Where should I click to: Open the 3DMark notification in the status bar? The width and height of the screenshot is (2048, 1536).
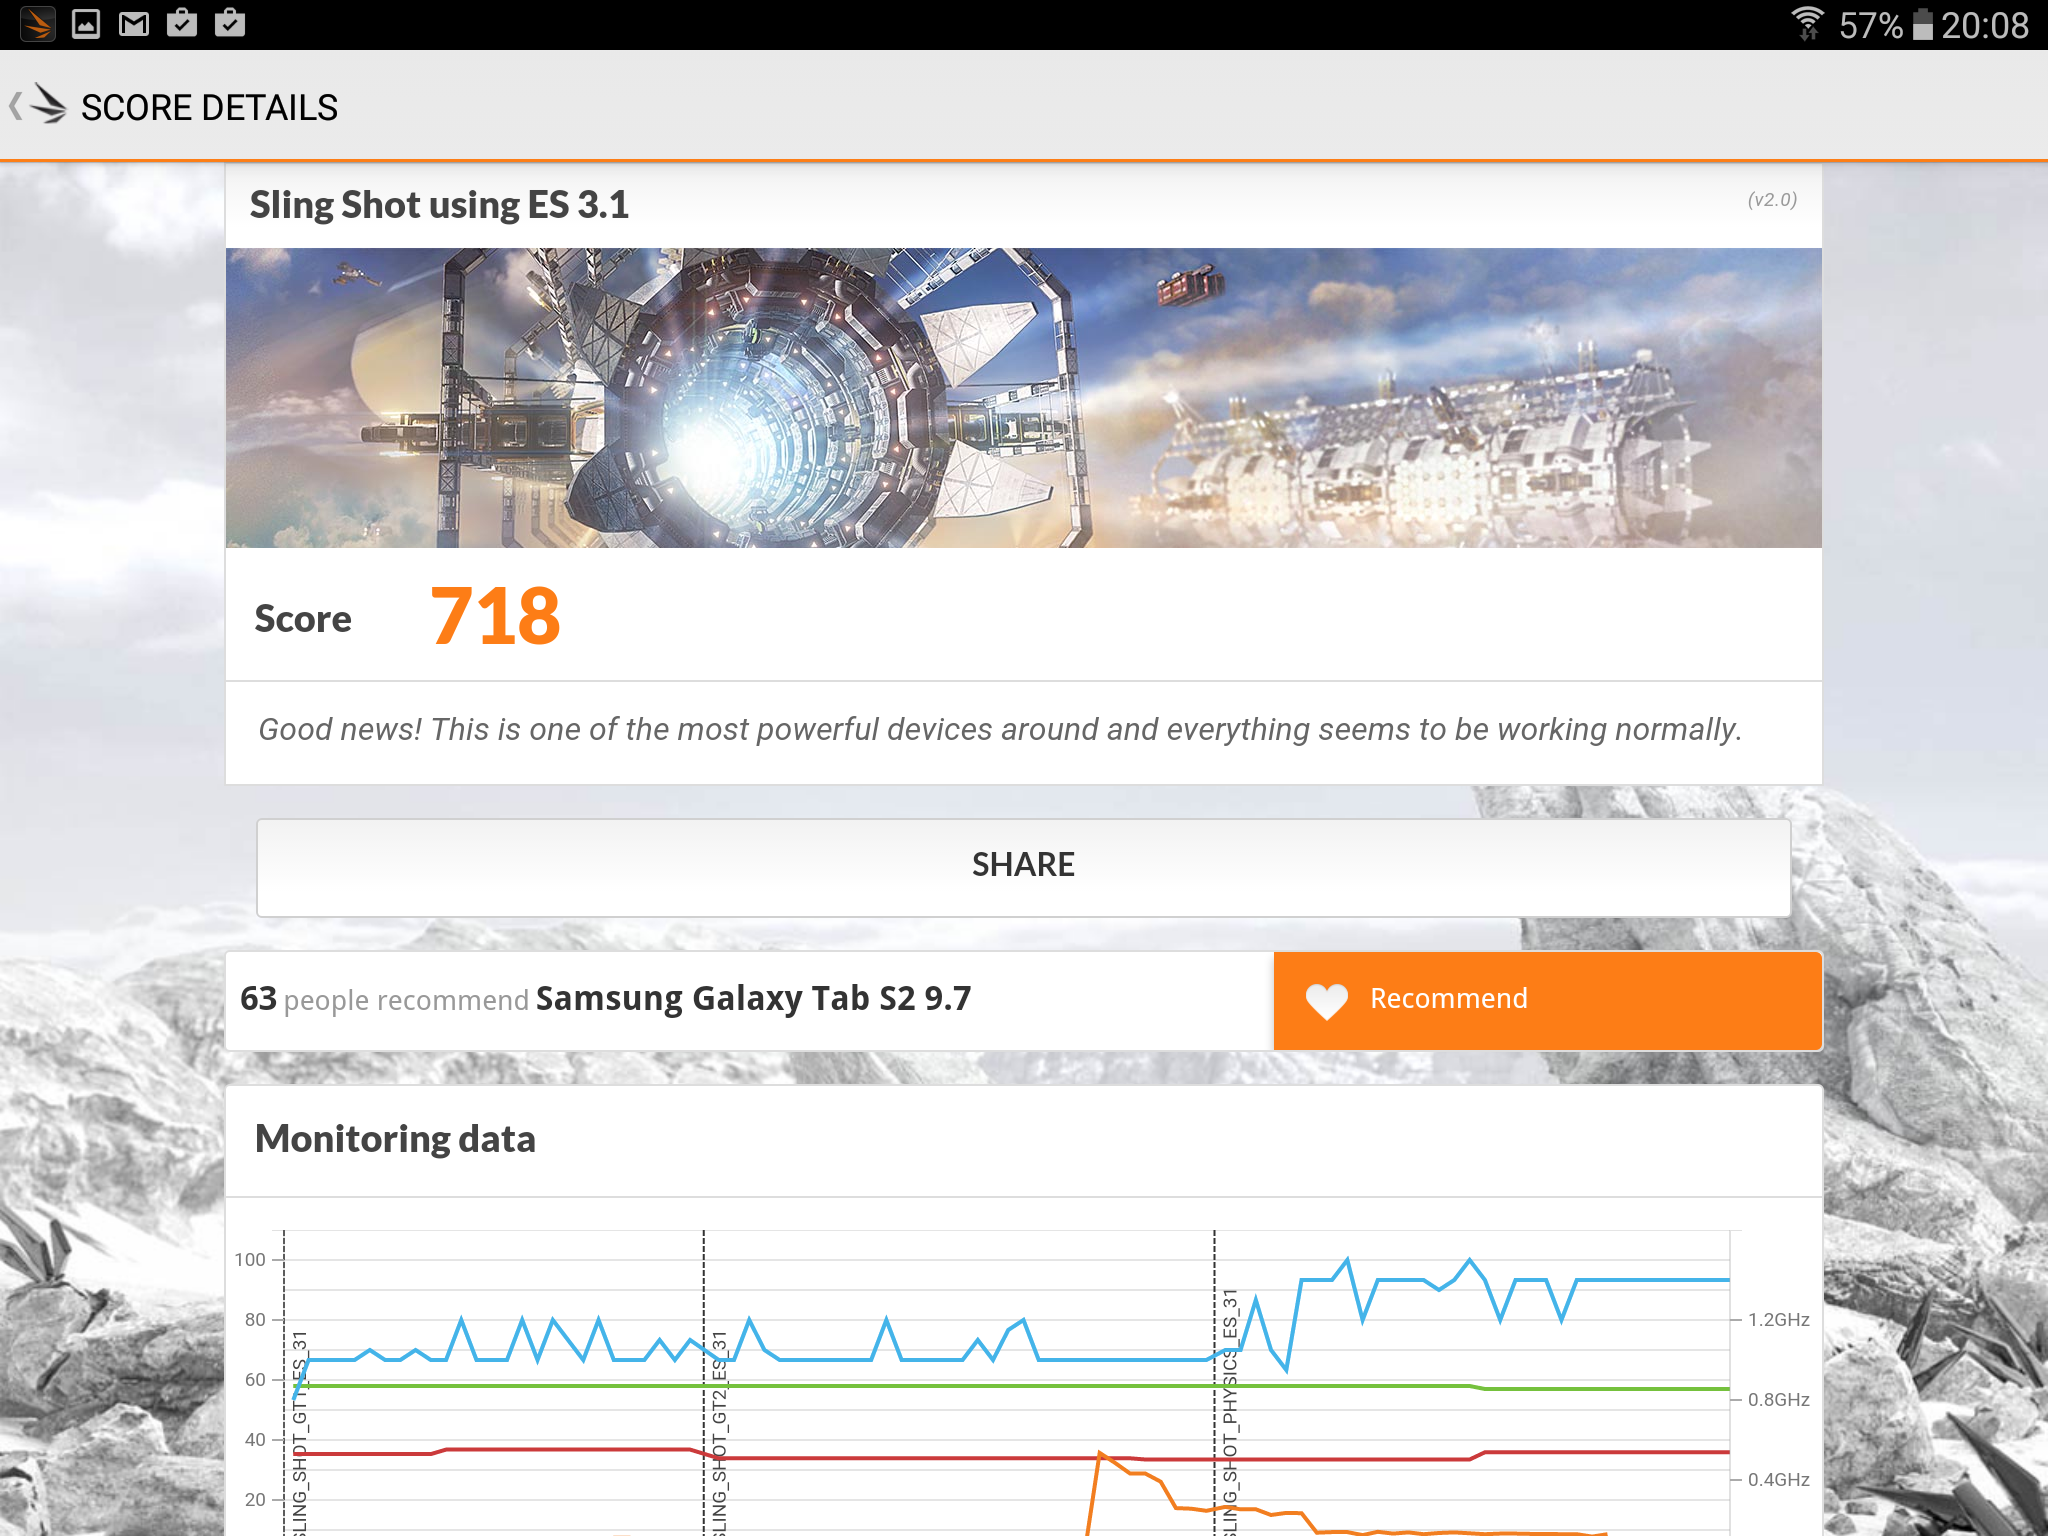pos(37,23)
